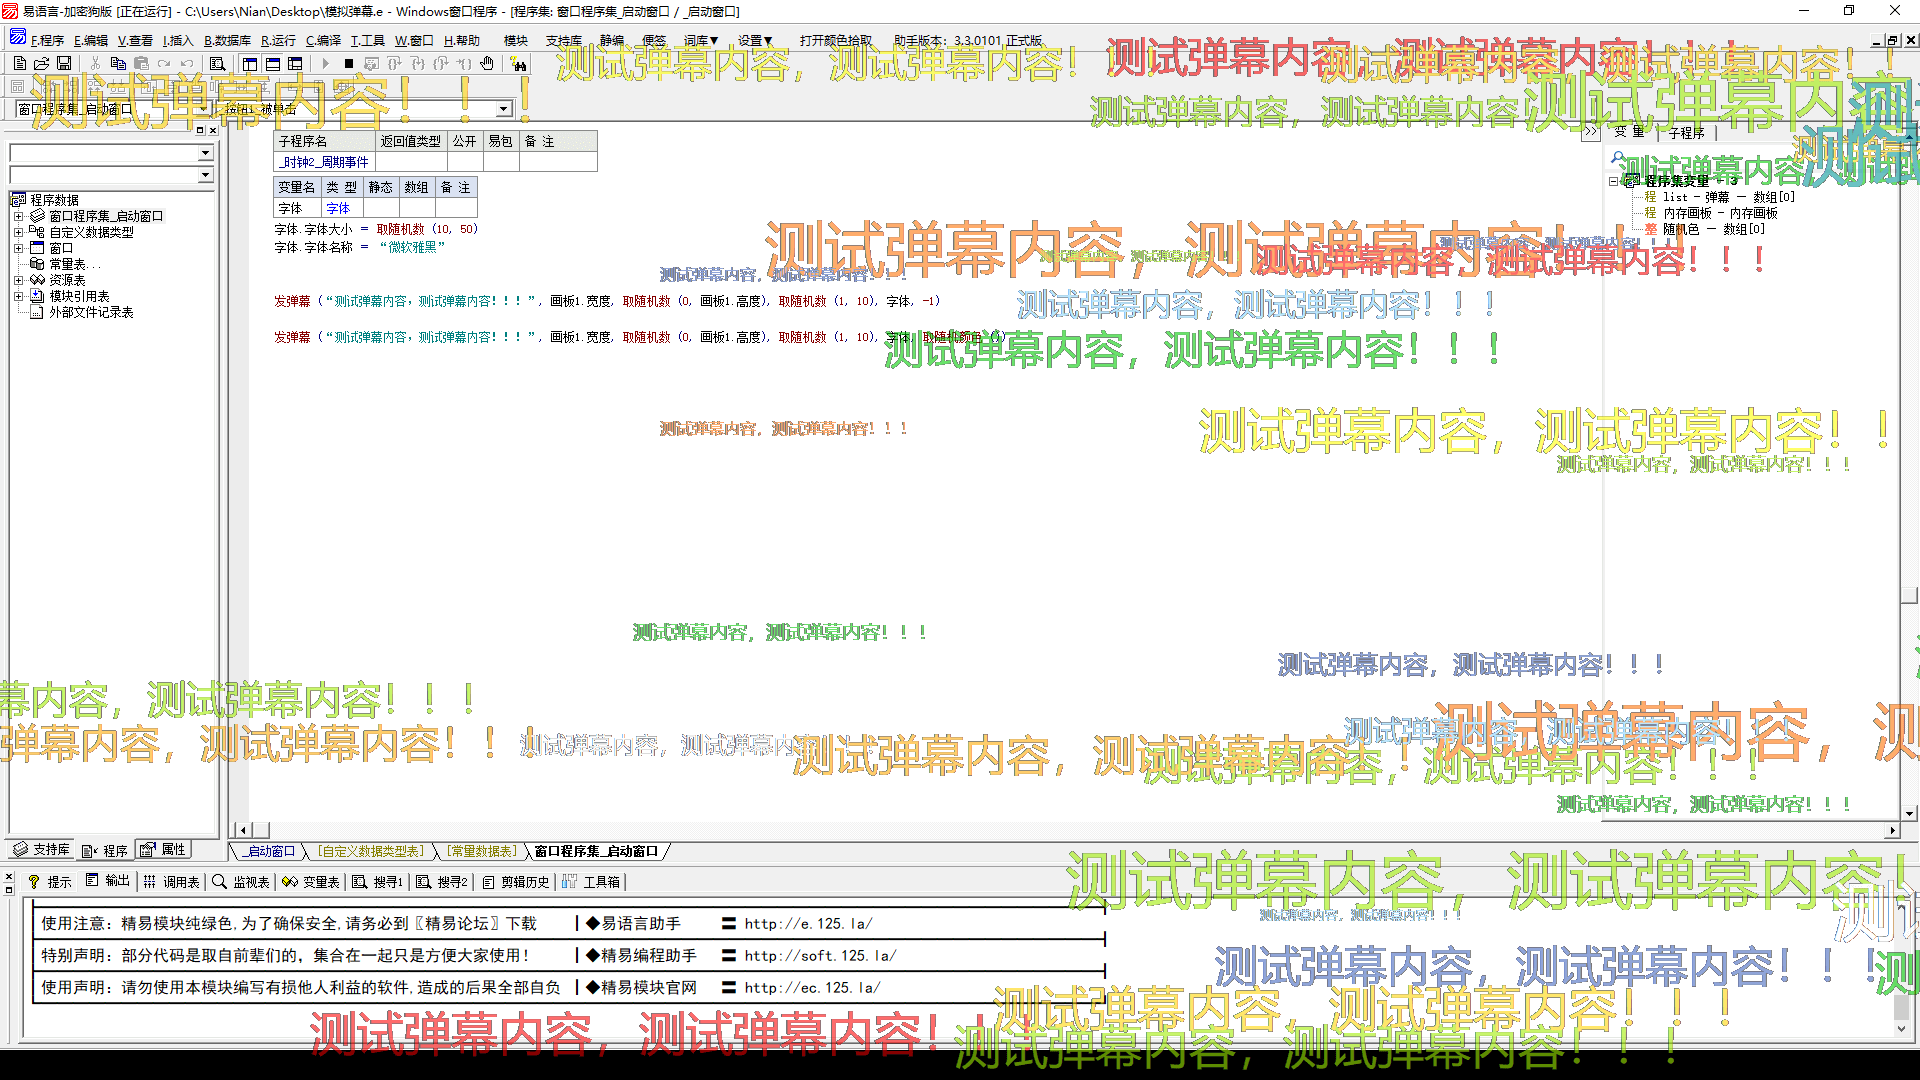This screenshot has height=1080, width=1920.
Task: Open the 搜寻1 bottom panel tab
Action: click(x=378, y=881)
